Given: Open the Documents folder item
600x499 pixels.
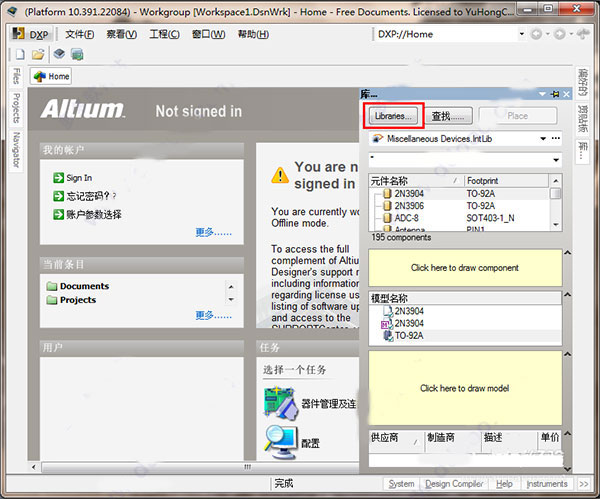Looking at the screenshot, I should coord(84,286).
